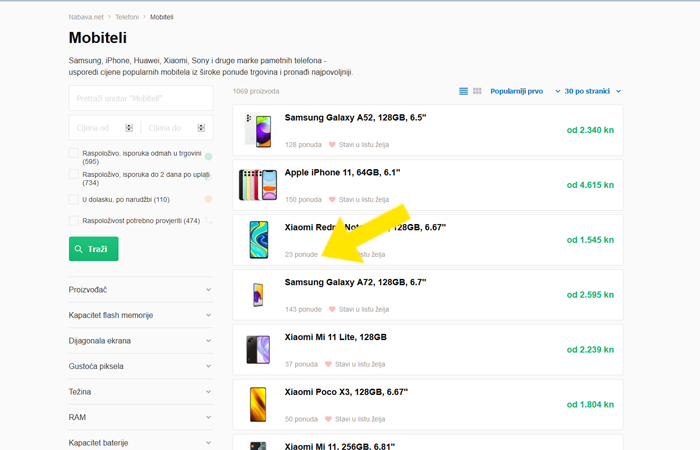
Task: Check 'Raspoloživo, isporuka odmah u trgovini' filter
Action: point(74,153)
